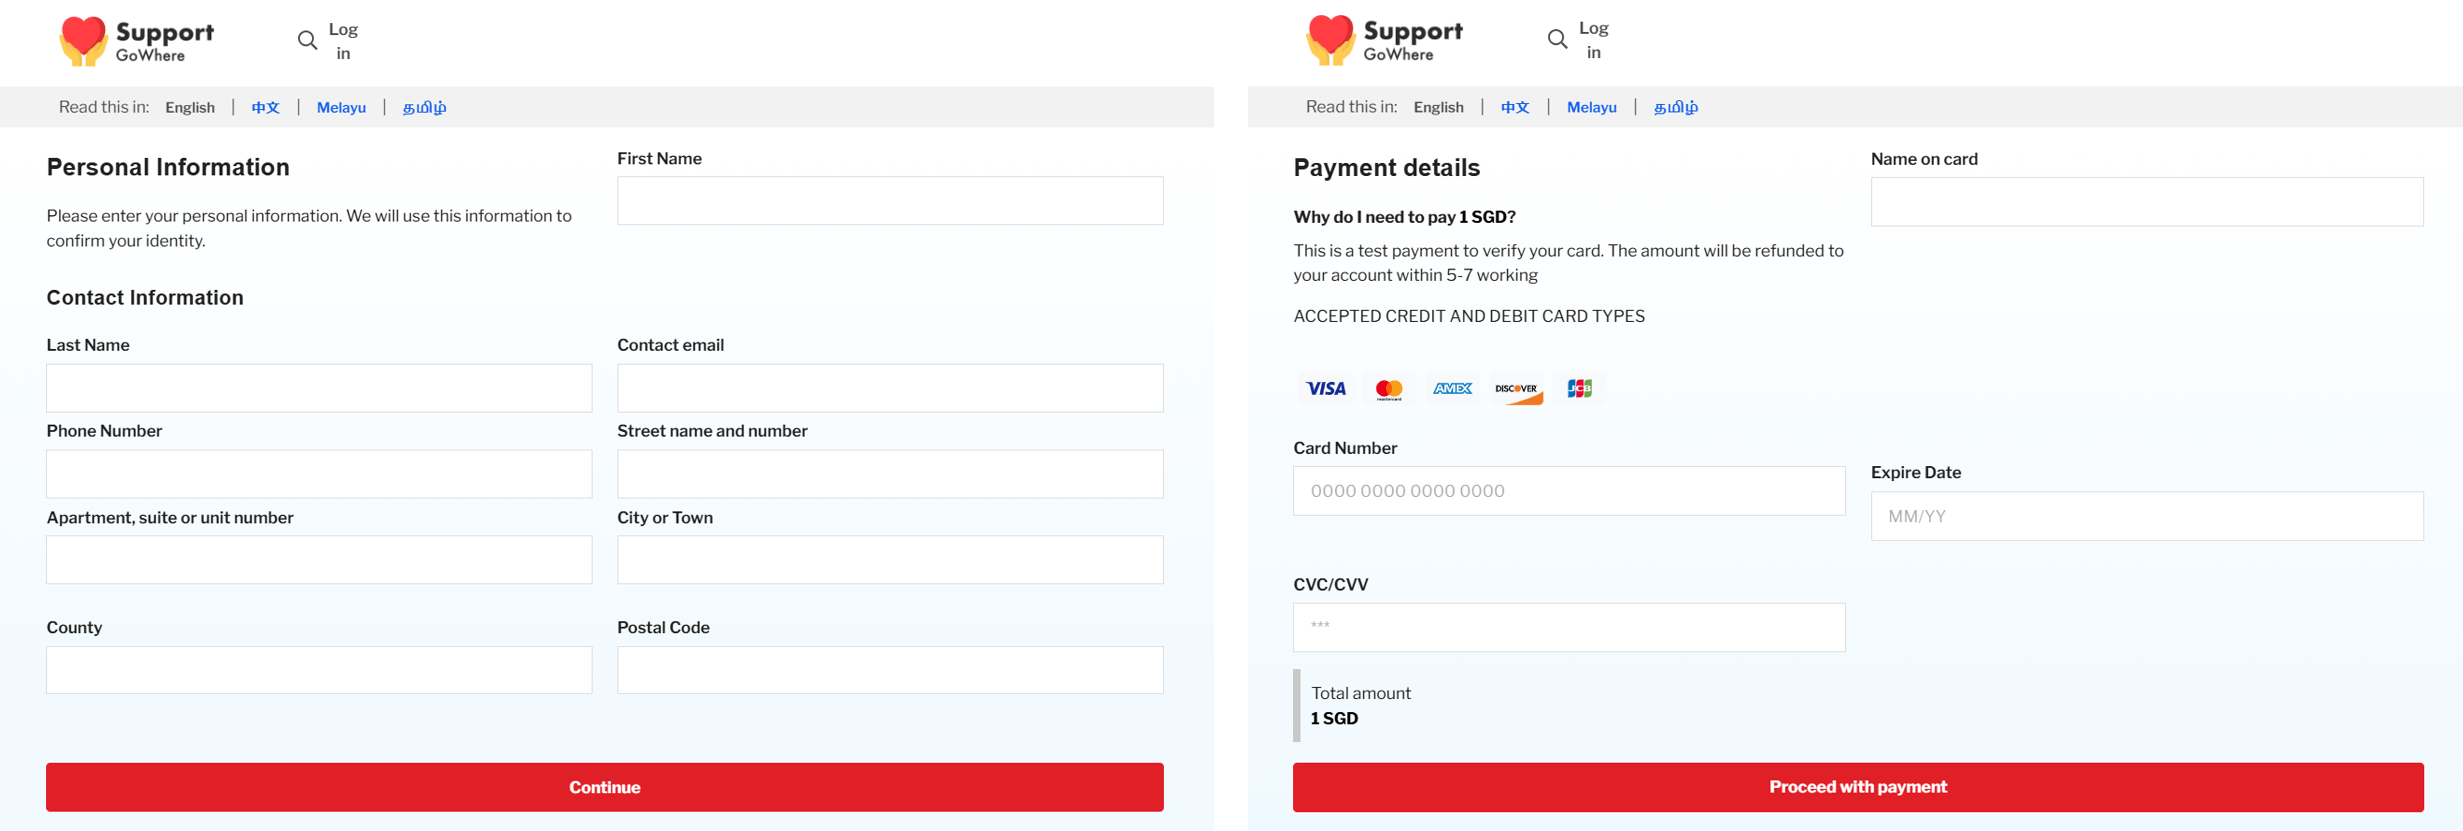Select the Mastercard icon

1389,389
